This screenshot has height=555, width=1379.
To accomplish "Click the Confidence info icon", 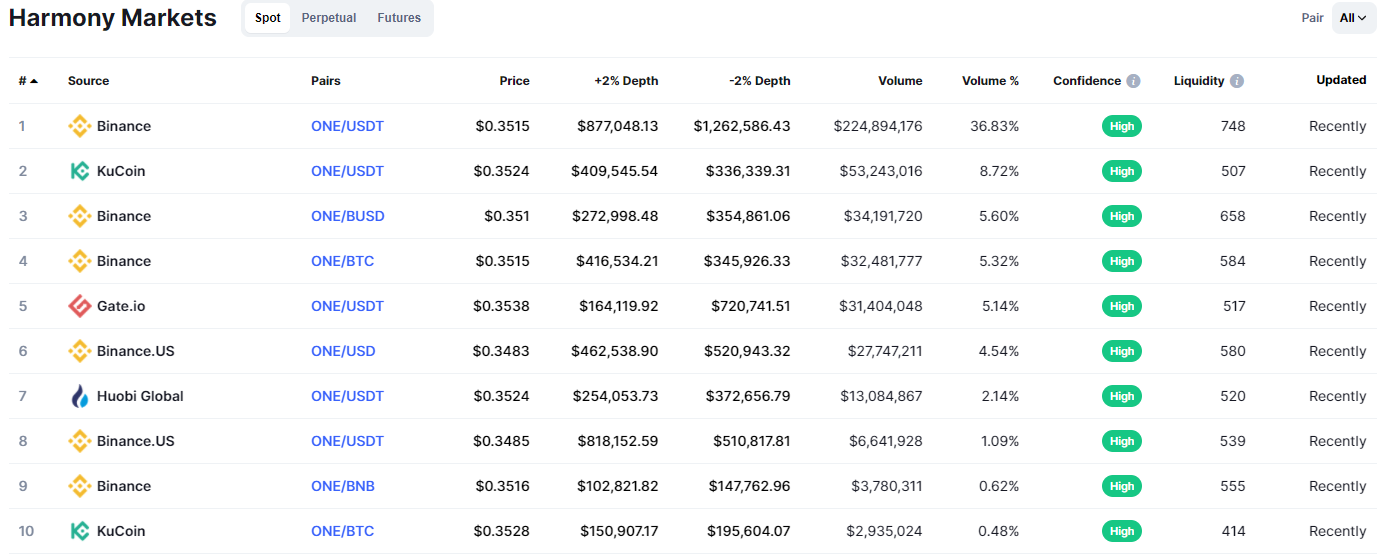I will 1133,81.
